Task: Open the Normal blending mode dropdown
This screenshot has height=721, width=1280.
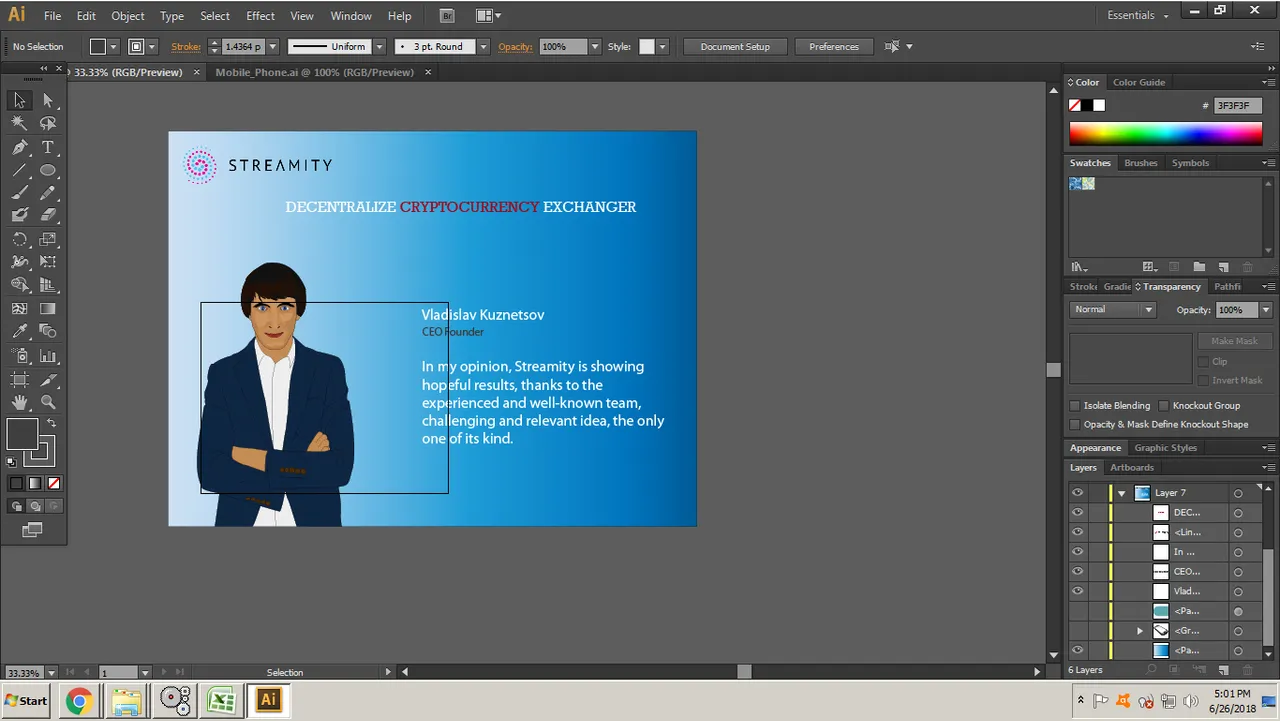Action: click(x=1113, y=310)
